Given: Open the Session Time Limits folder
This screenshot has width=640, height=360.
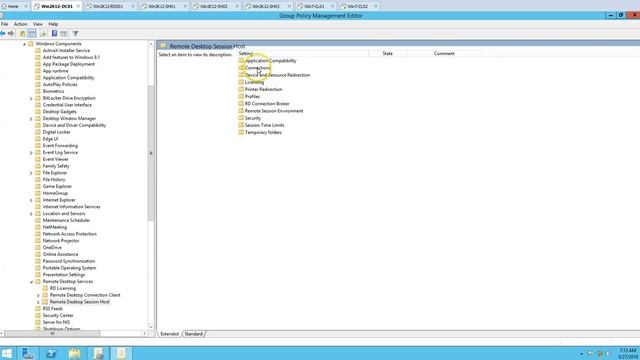Looking at the screenshot, I should coord(264,125).
